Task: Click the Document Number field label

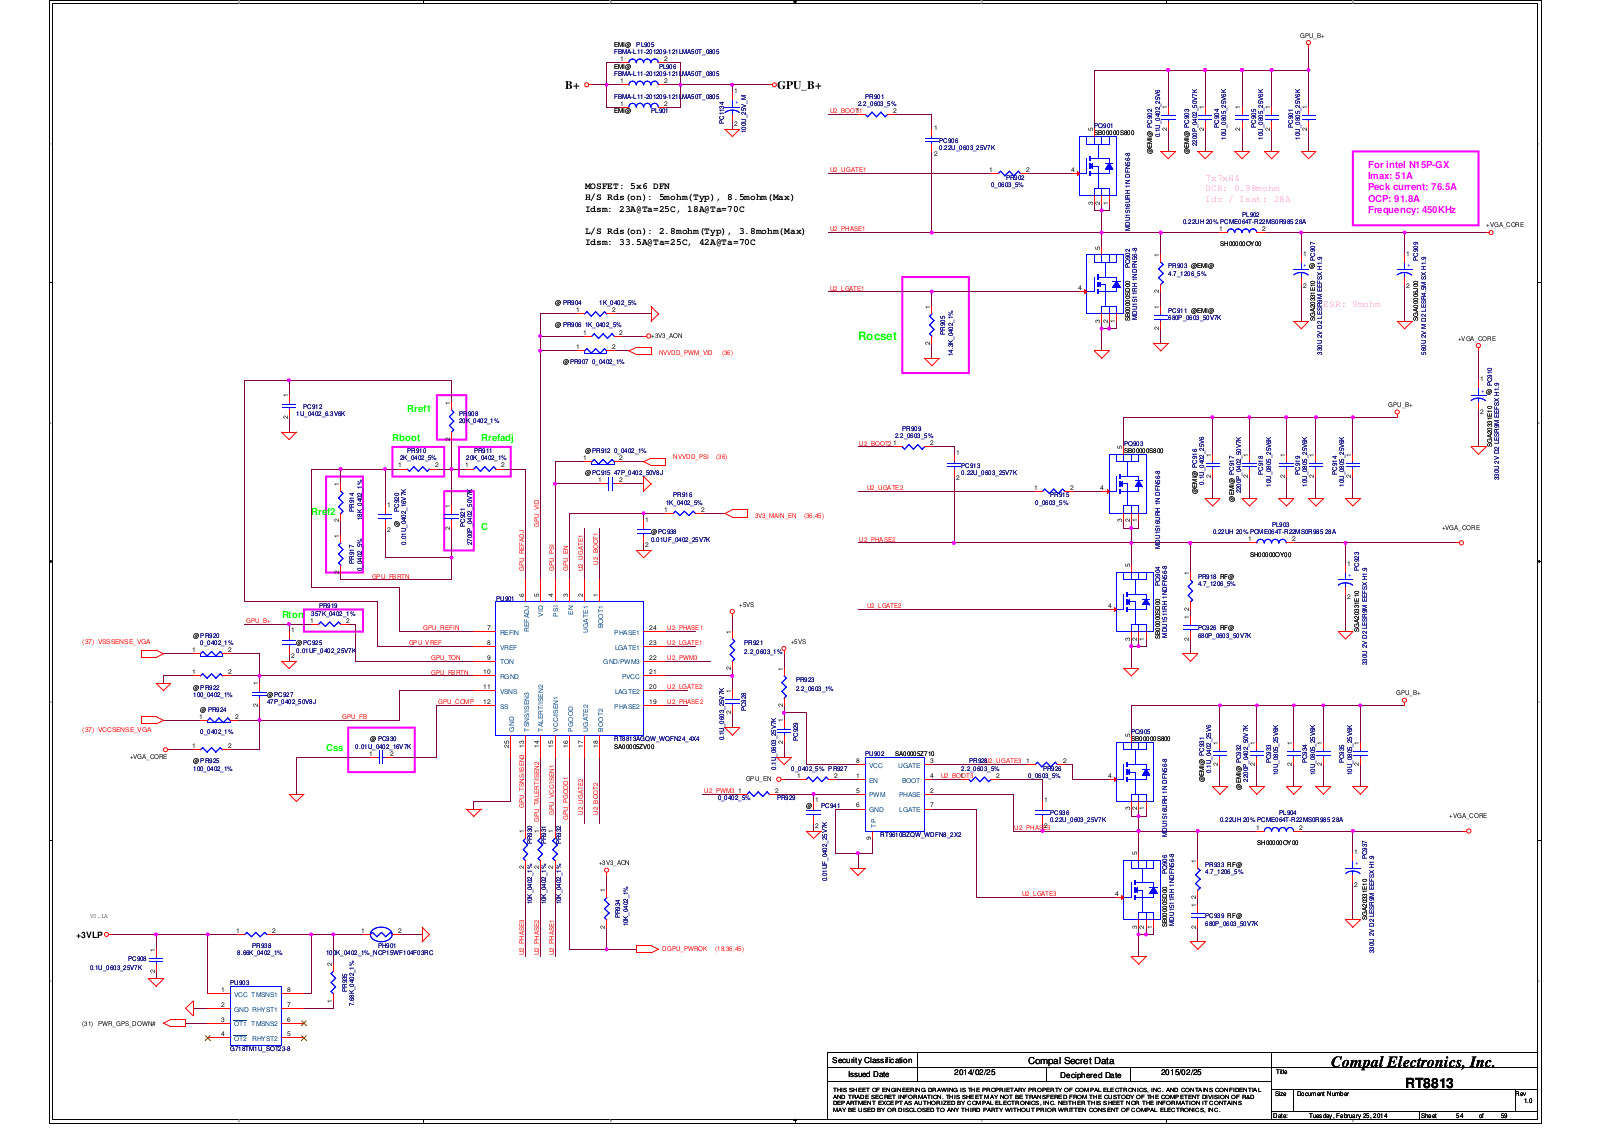Action: click(1322, 1093)
